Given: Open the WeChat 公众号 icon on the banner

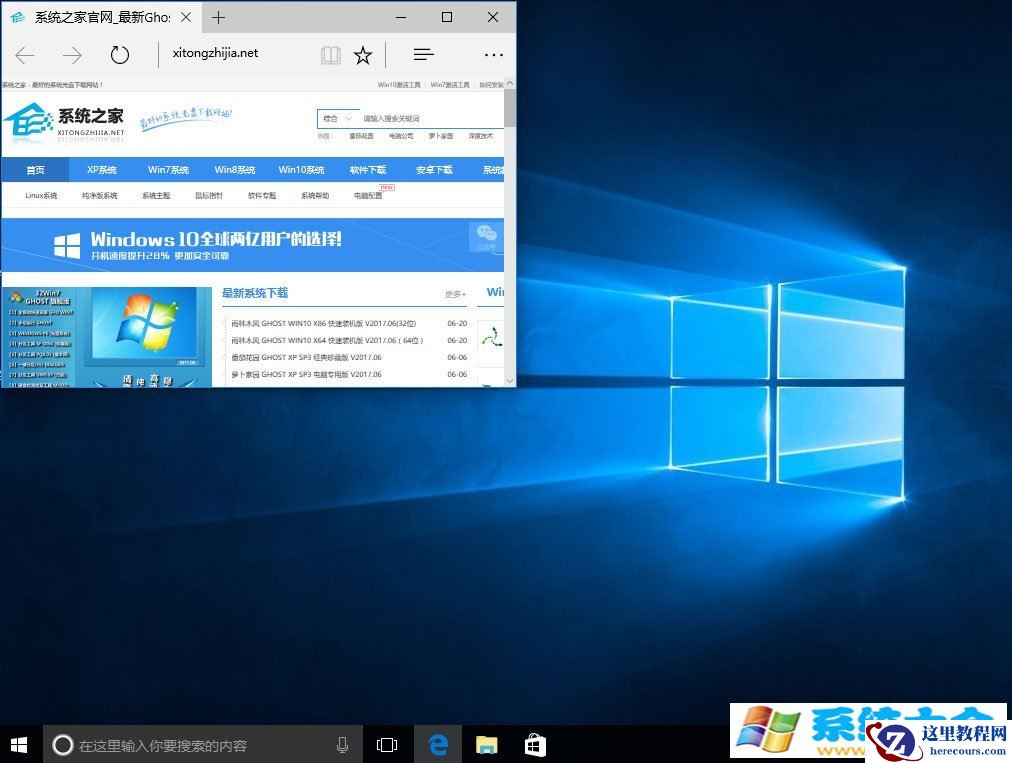Looking at the screenshot, I should click(x=487, y=236).
